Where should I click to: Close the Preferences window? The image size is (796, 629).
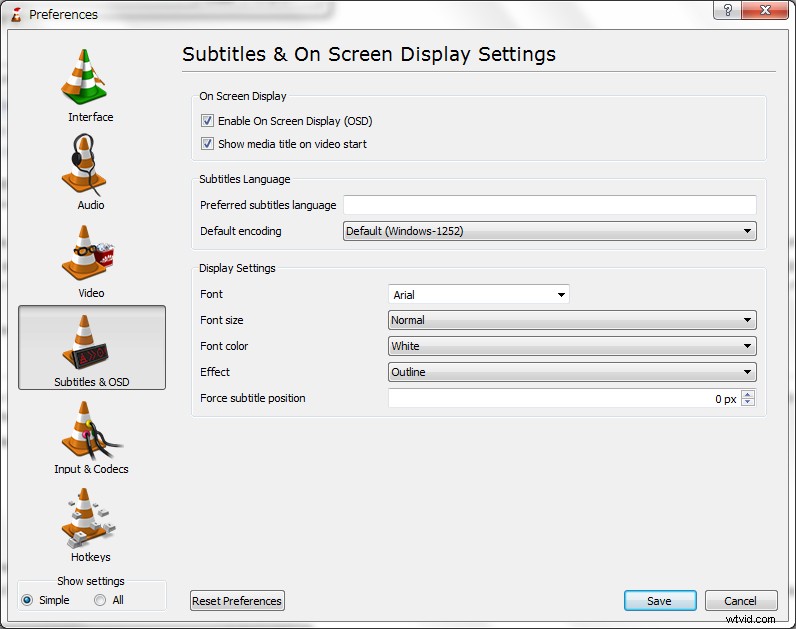pos(766,10)
